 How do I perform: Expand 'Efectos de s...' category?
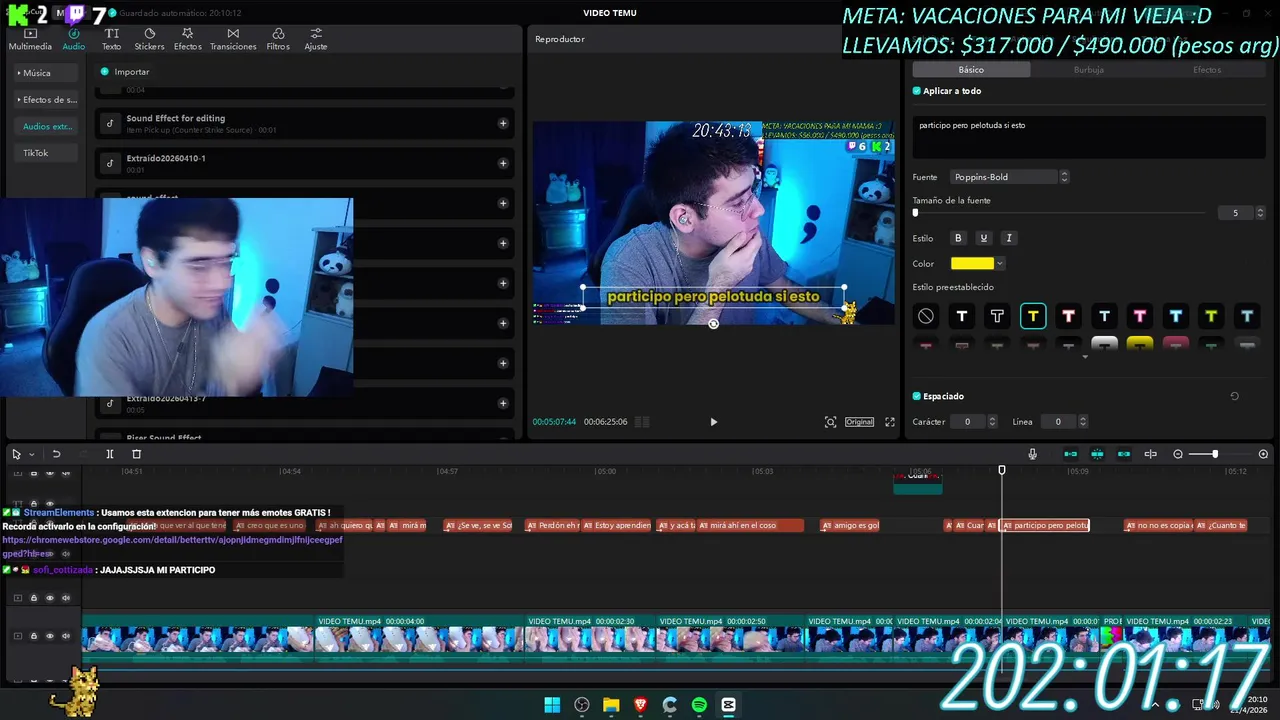pyautogui.click(x=46, y=100)
